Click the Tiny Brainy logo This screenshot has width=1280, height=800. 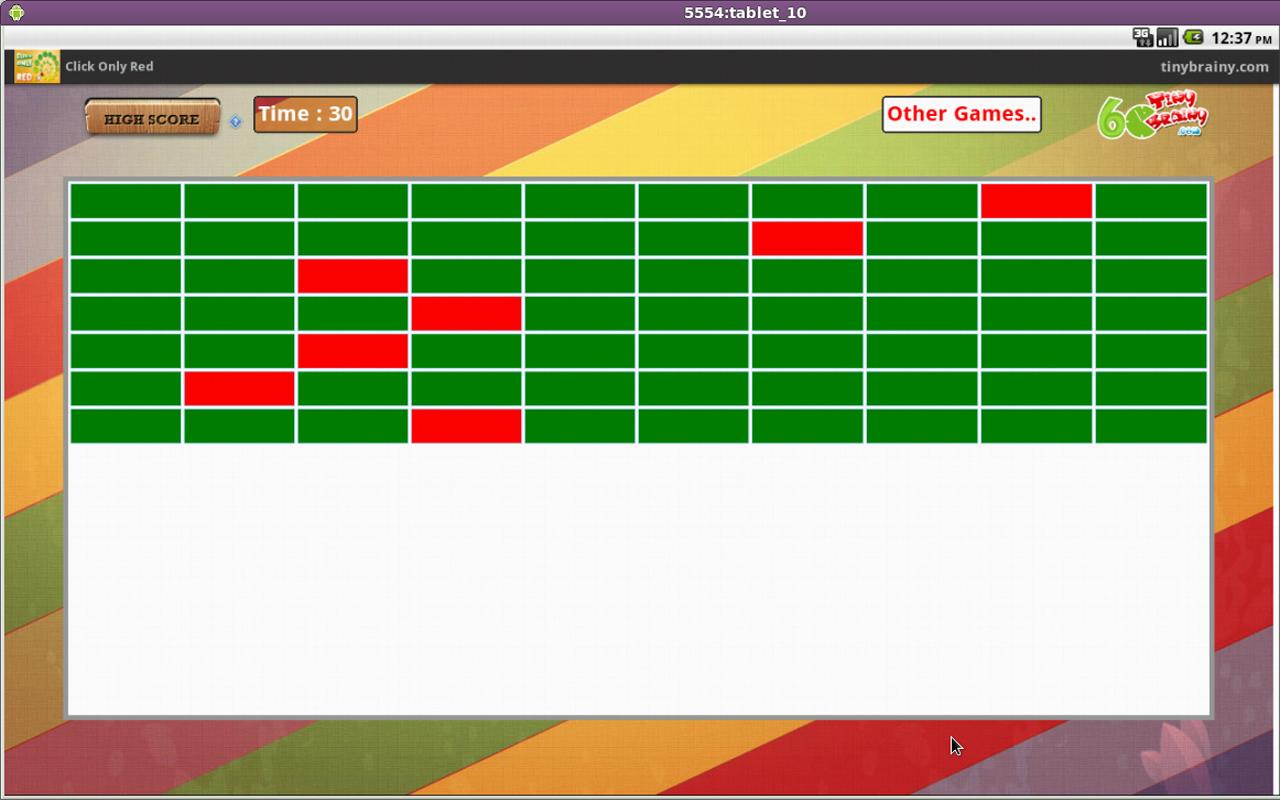coord(1154,116)
